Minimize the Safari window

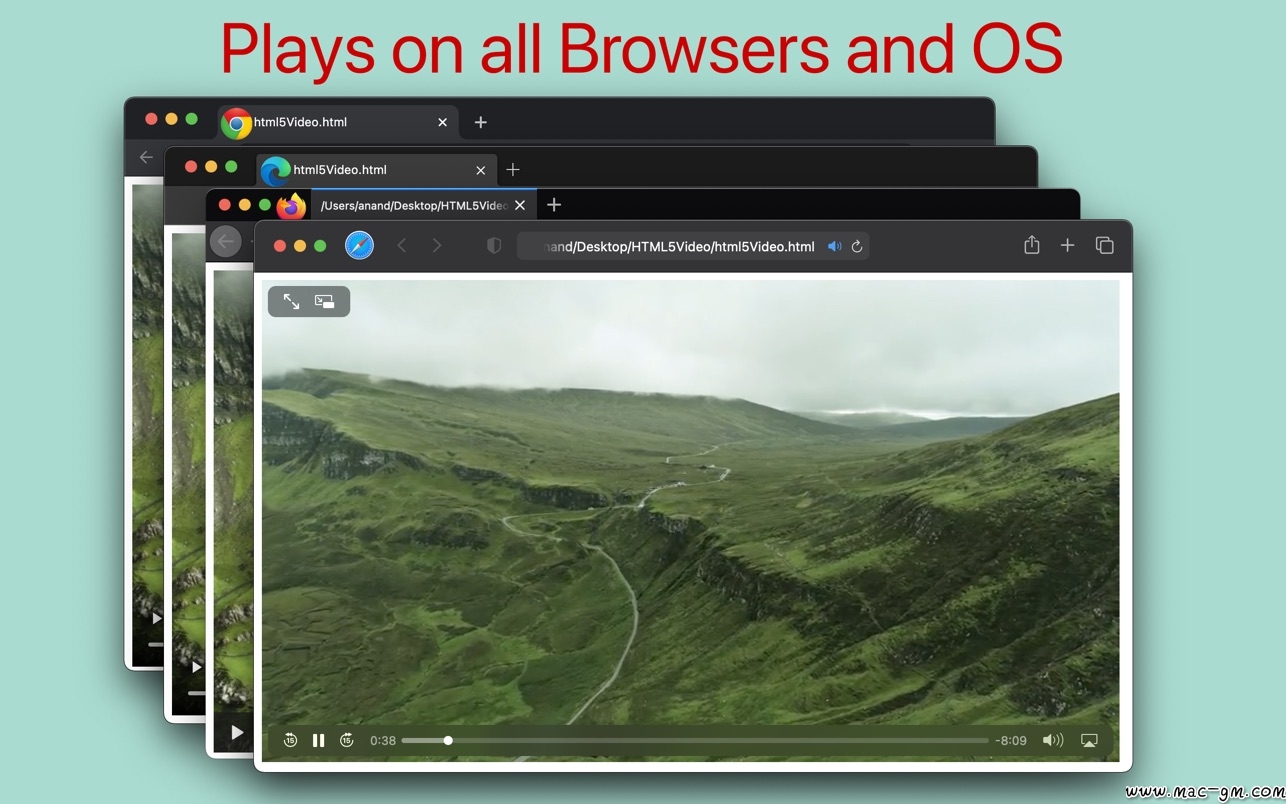click(300, 246)
